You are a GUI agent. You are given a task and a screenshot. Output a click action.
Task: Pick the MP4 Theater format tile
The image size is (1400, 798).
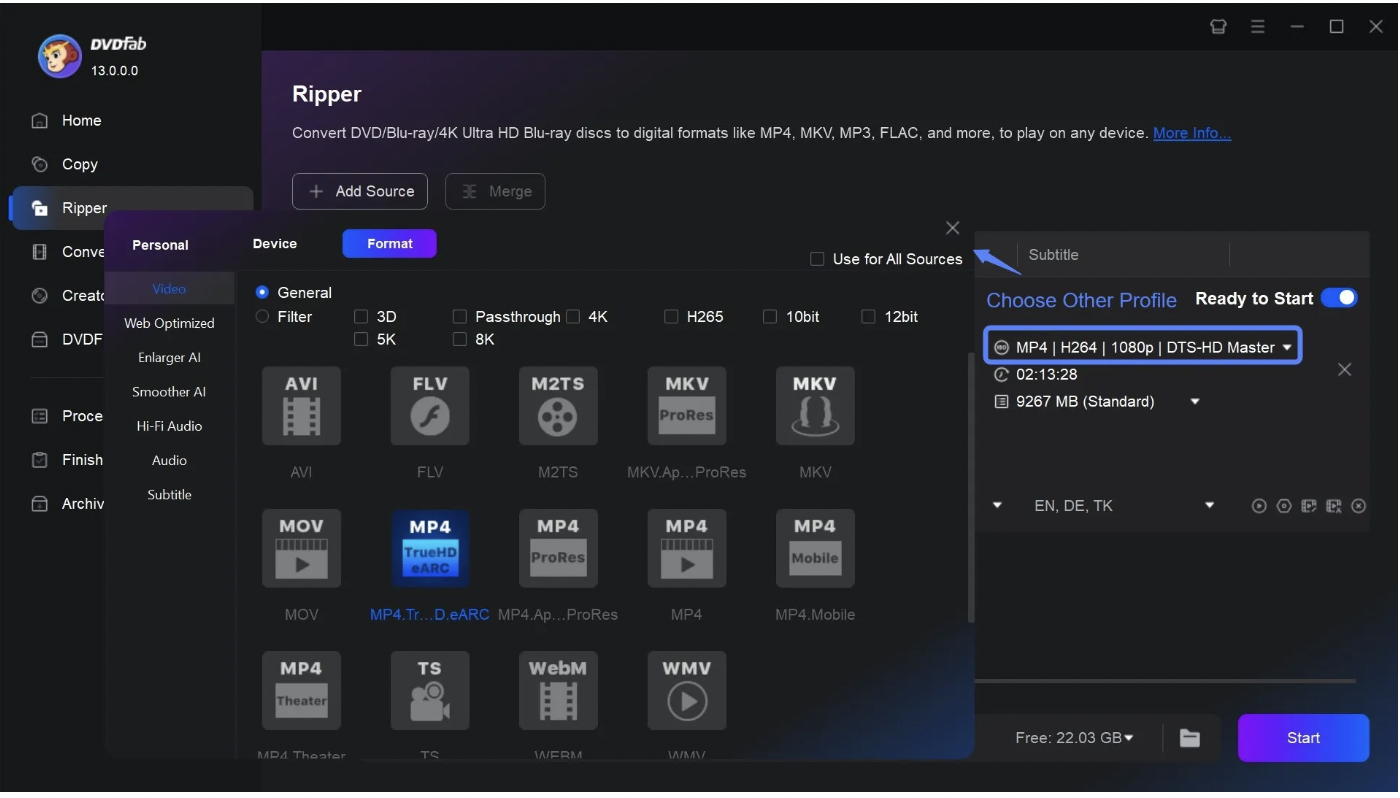tap(301, 691)
